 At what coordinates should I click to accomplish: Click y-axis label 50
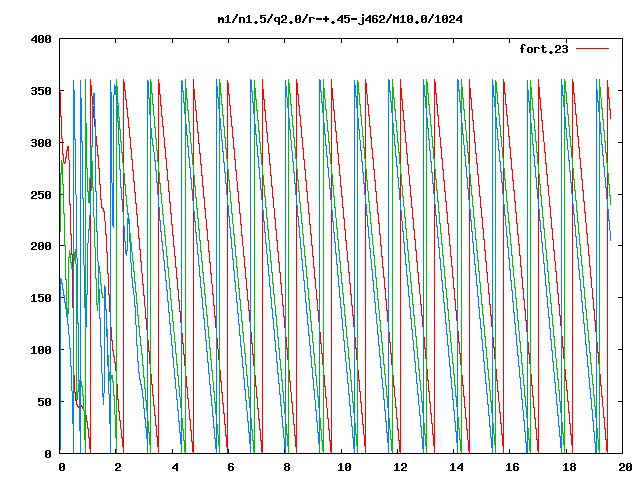click(x=44, y=402)
